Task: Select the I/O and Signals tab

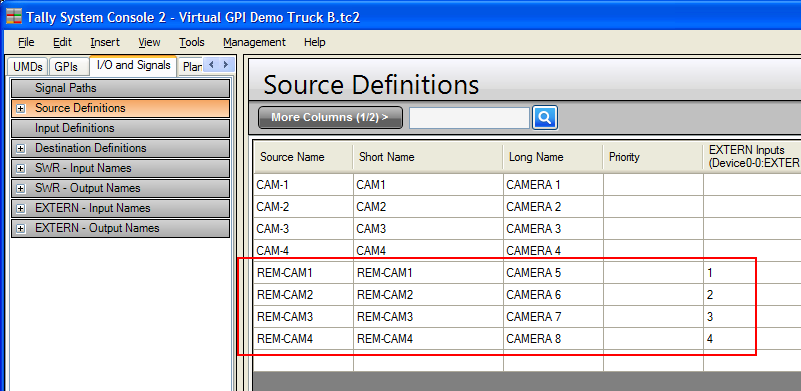Action: pyautogui.click(x=133, y=65)
